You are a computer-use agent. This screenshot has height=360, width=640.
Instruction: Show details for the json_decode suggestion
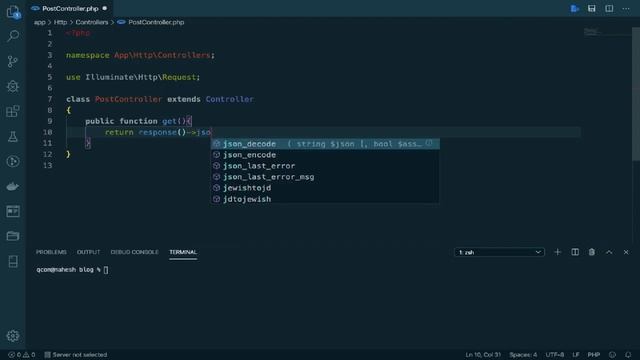click(429, 143)
